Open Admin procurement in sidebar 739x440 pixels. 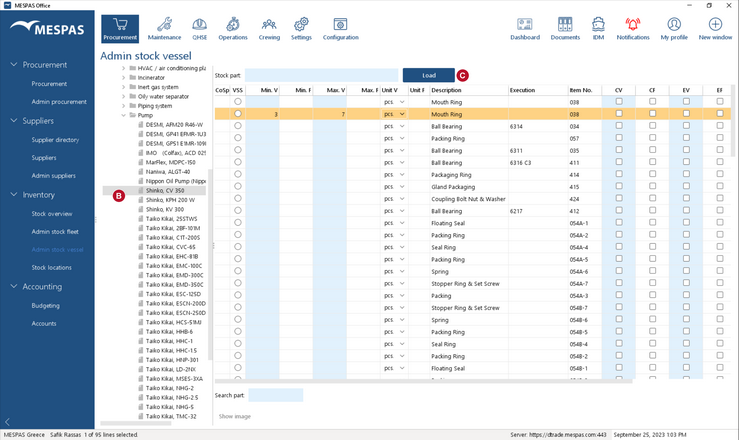(59, 102)
